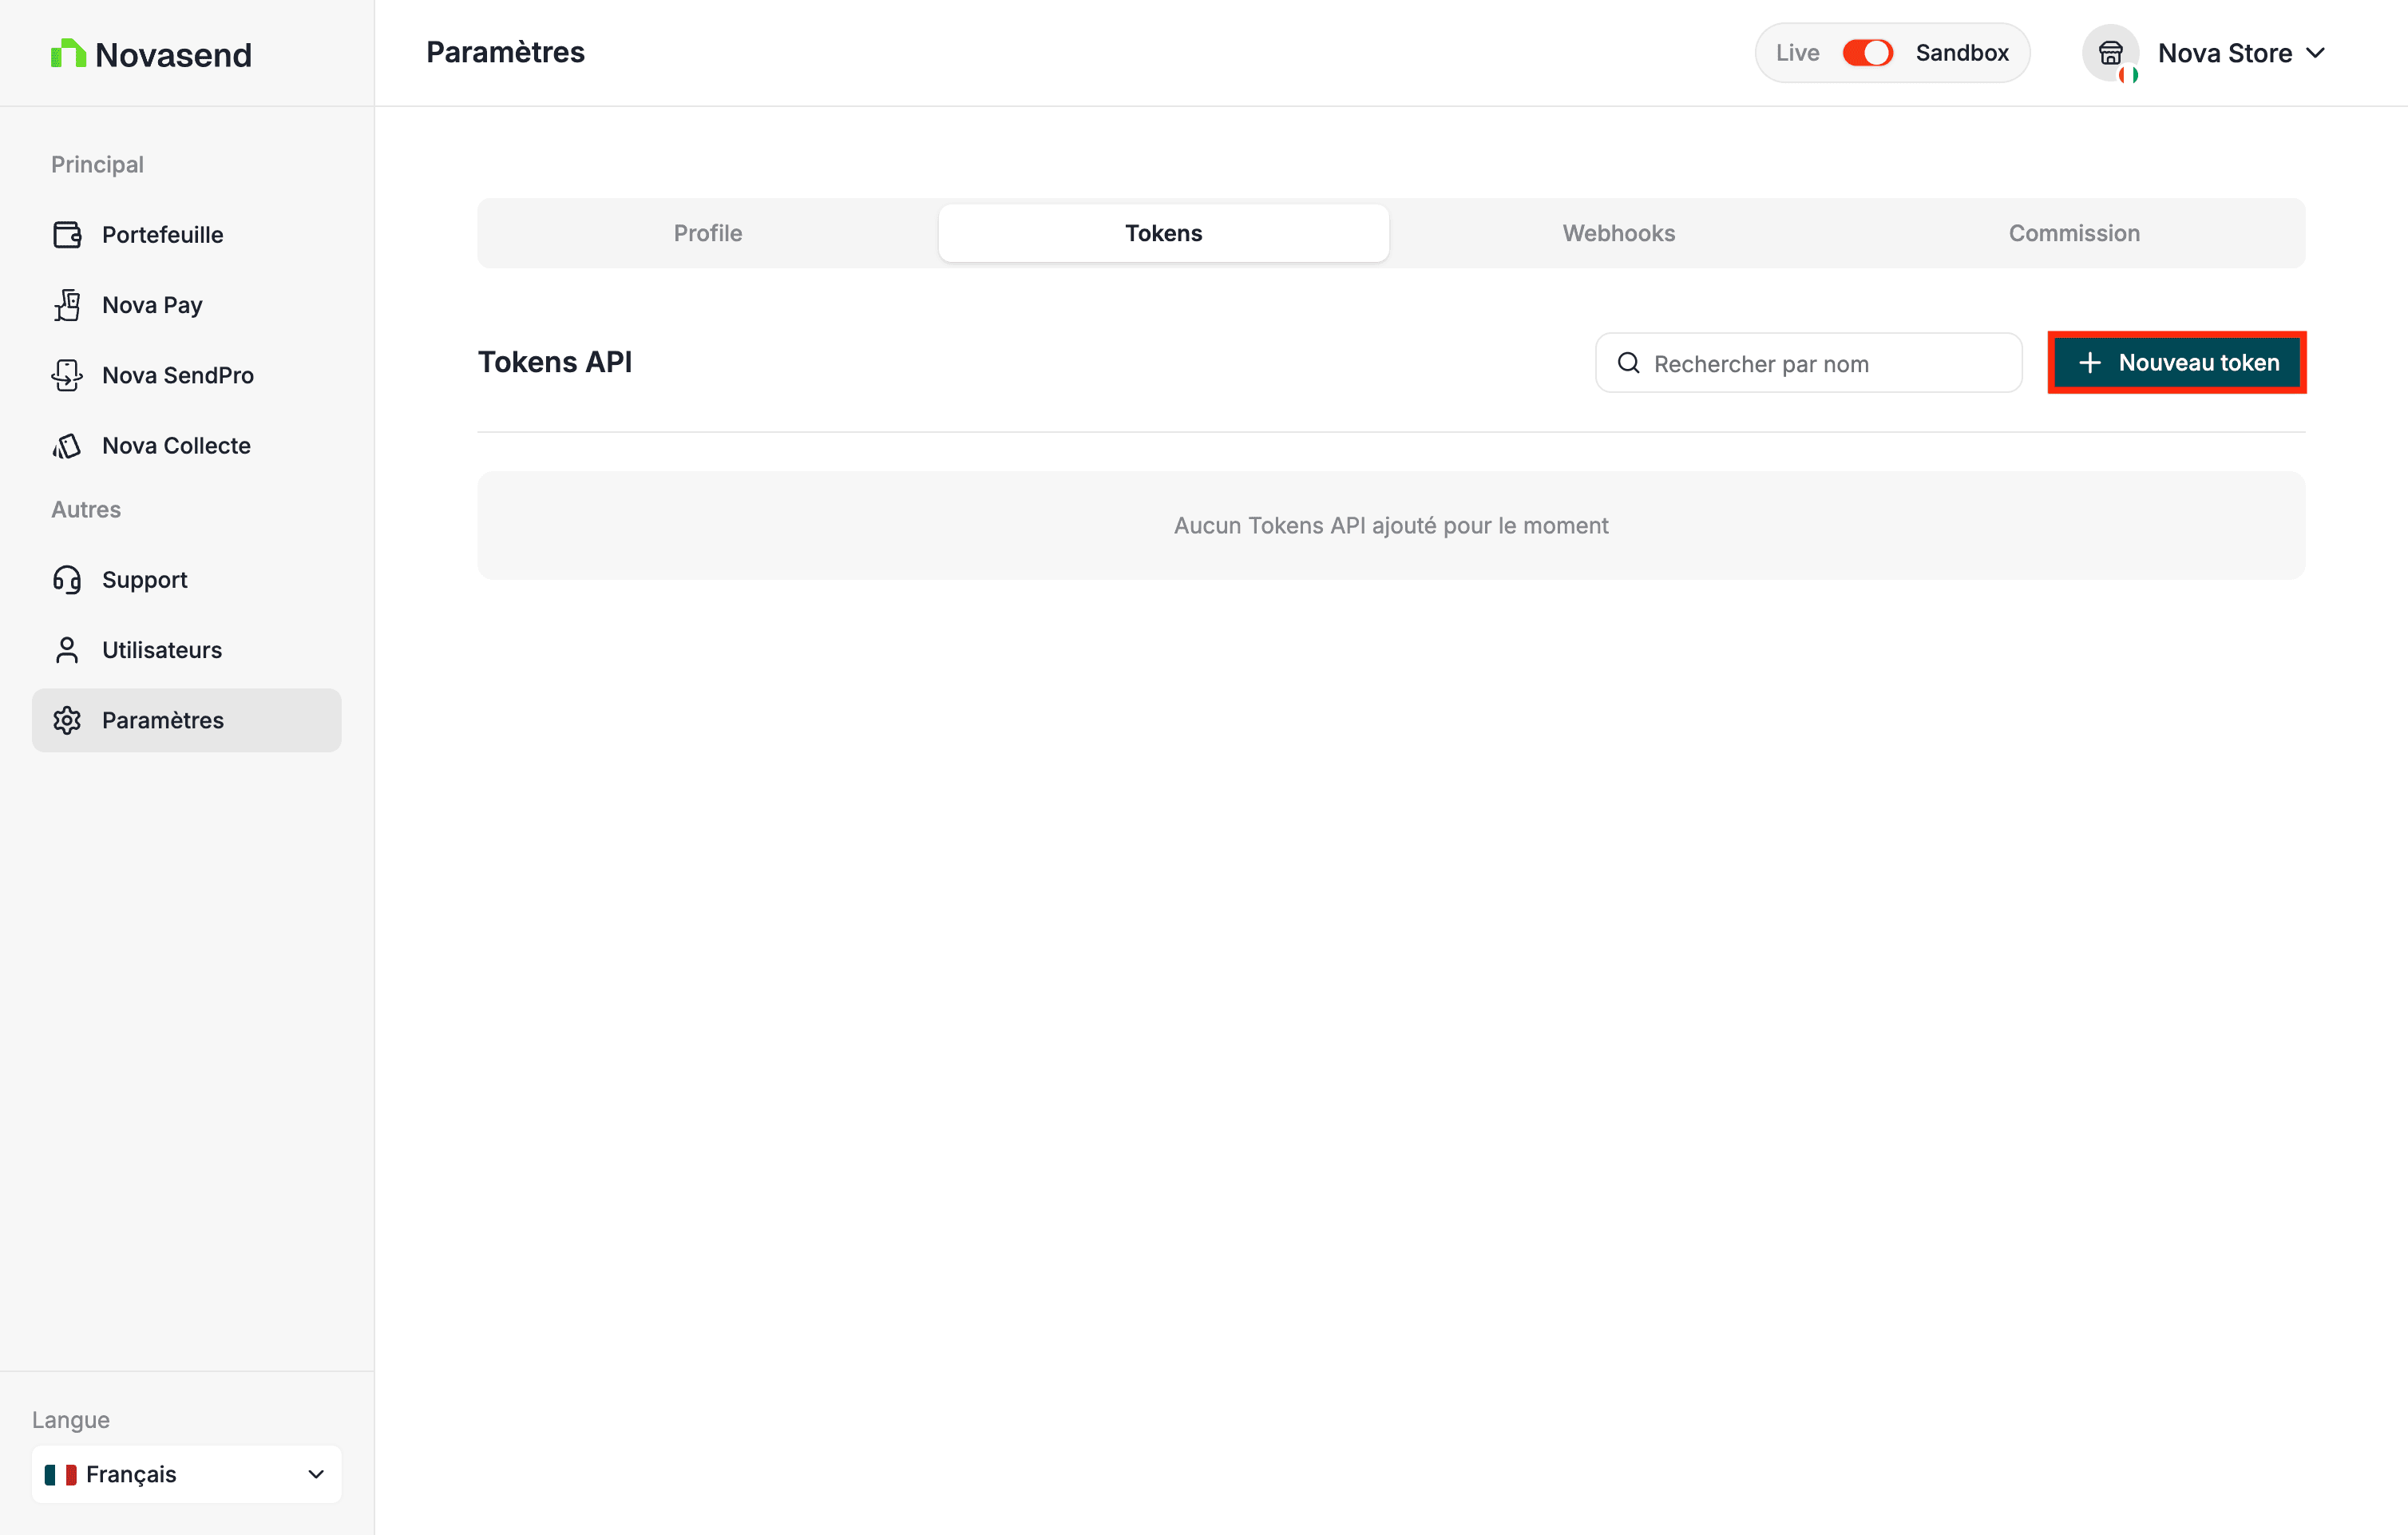Screen dimensions: 2408x1535
Task: Click the Nova Store shop avatar
Action: (2110, 53)
